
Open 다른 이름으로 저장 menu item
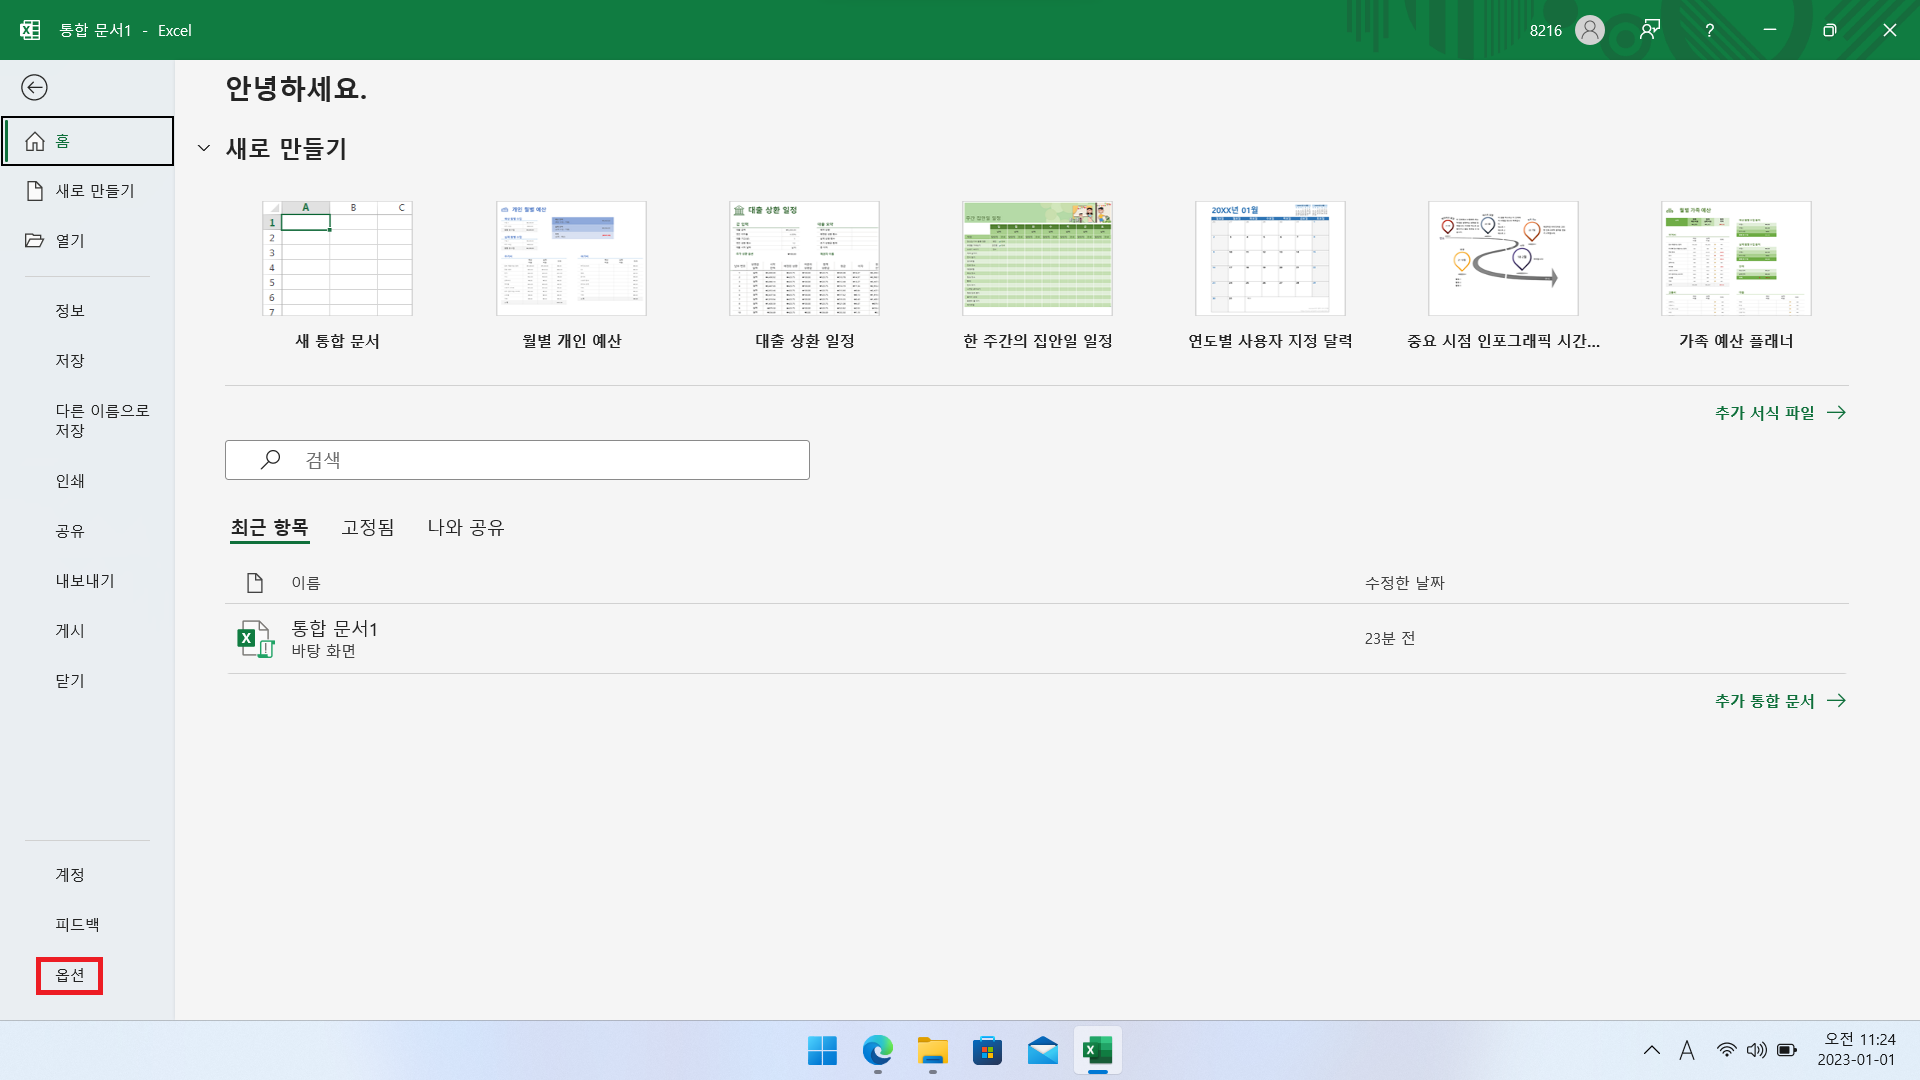(x=102, y=420)
